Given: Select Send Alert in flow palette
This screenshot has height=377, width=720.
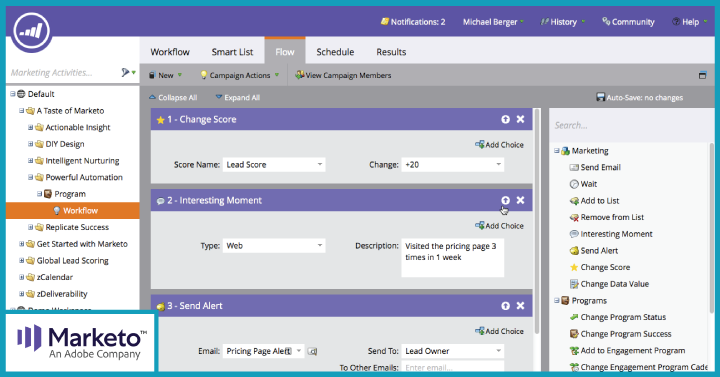Looking at the screenshot, I should tap(594, 251).
